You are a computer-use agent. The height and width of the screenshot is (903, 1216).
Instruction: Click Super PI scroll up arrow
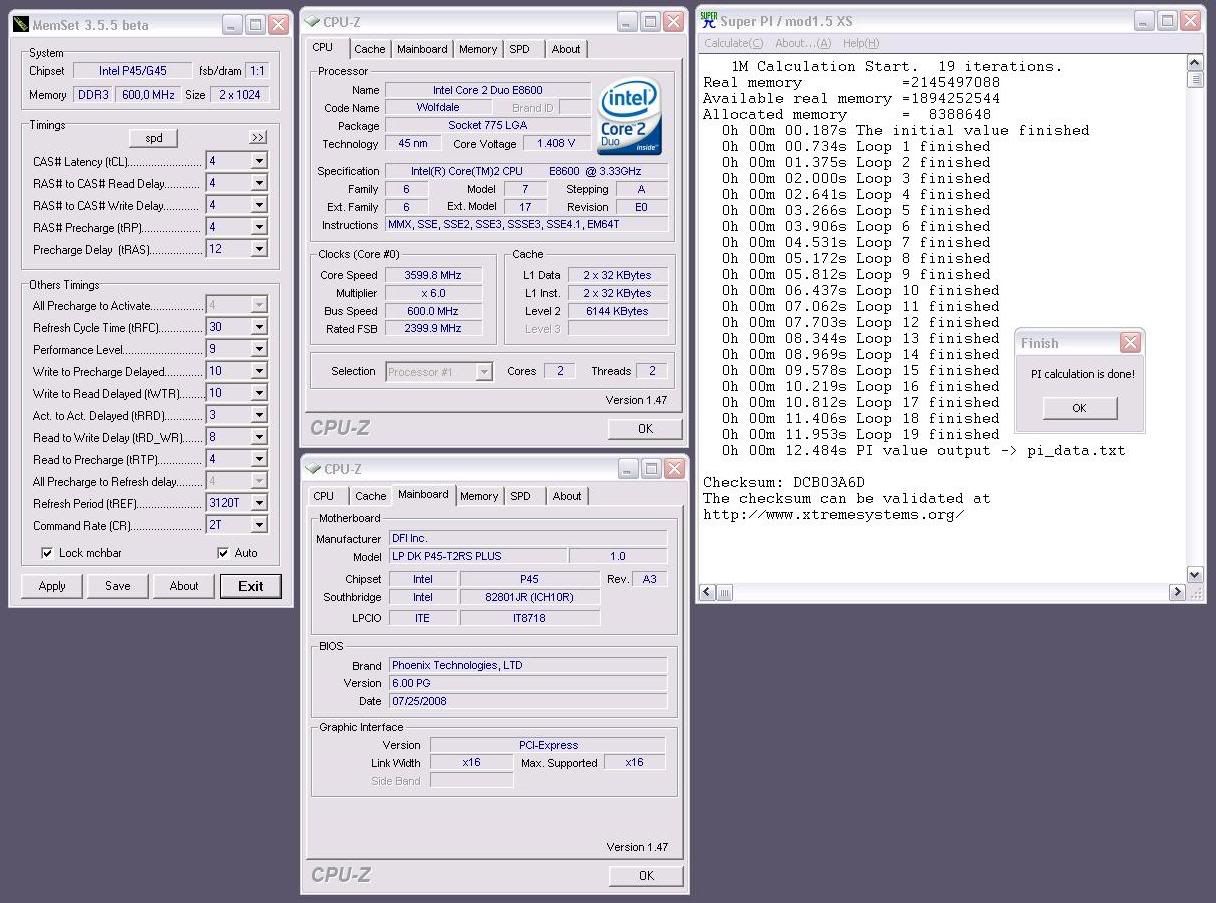pos(1195,63)
